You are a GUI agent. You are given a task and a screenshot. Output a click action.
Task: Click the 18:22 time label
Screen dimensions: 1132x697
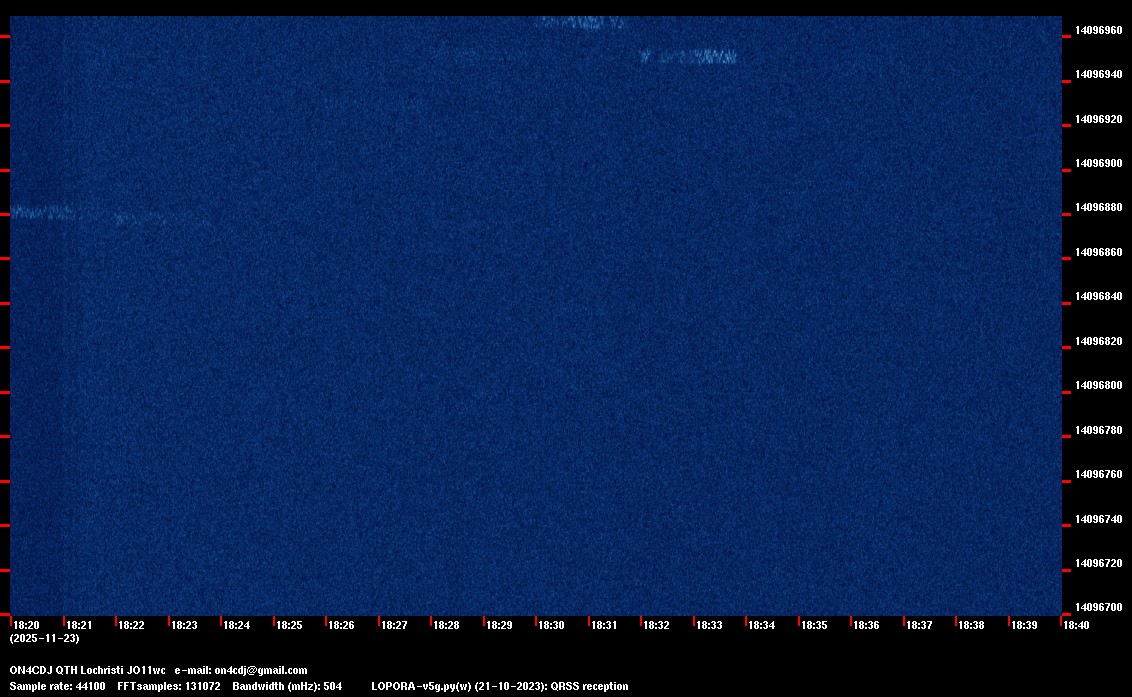pos(131,625)
